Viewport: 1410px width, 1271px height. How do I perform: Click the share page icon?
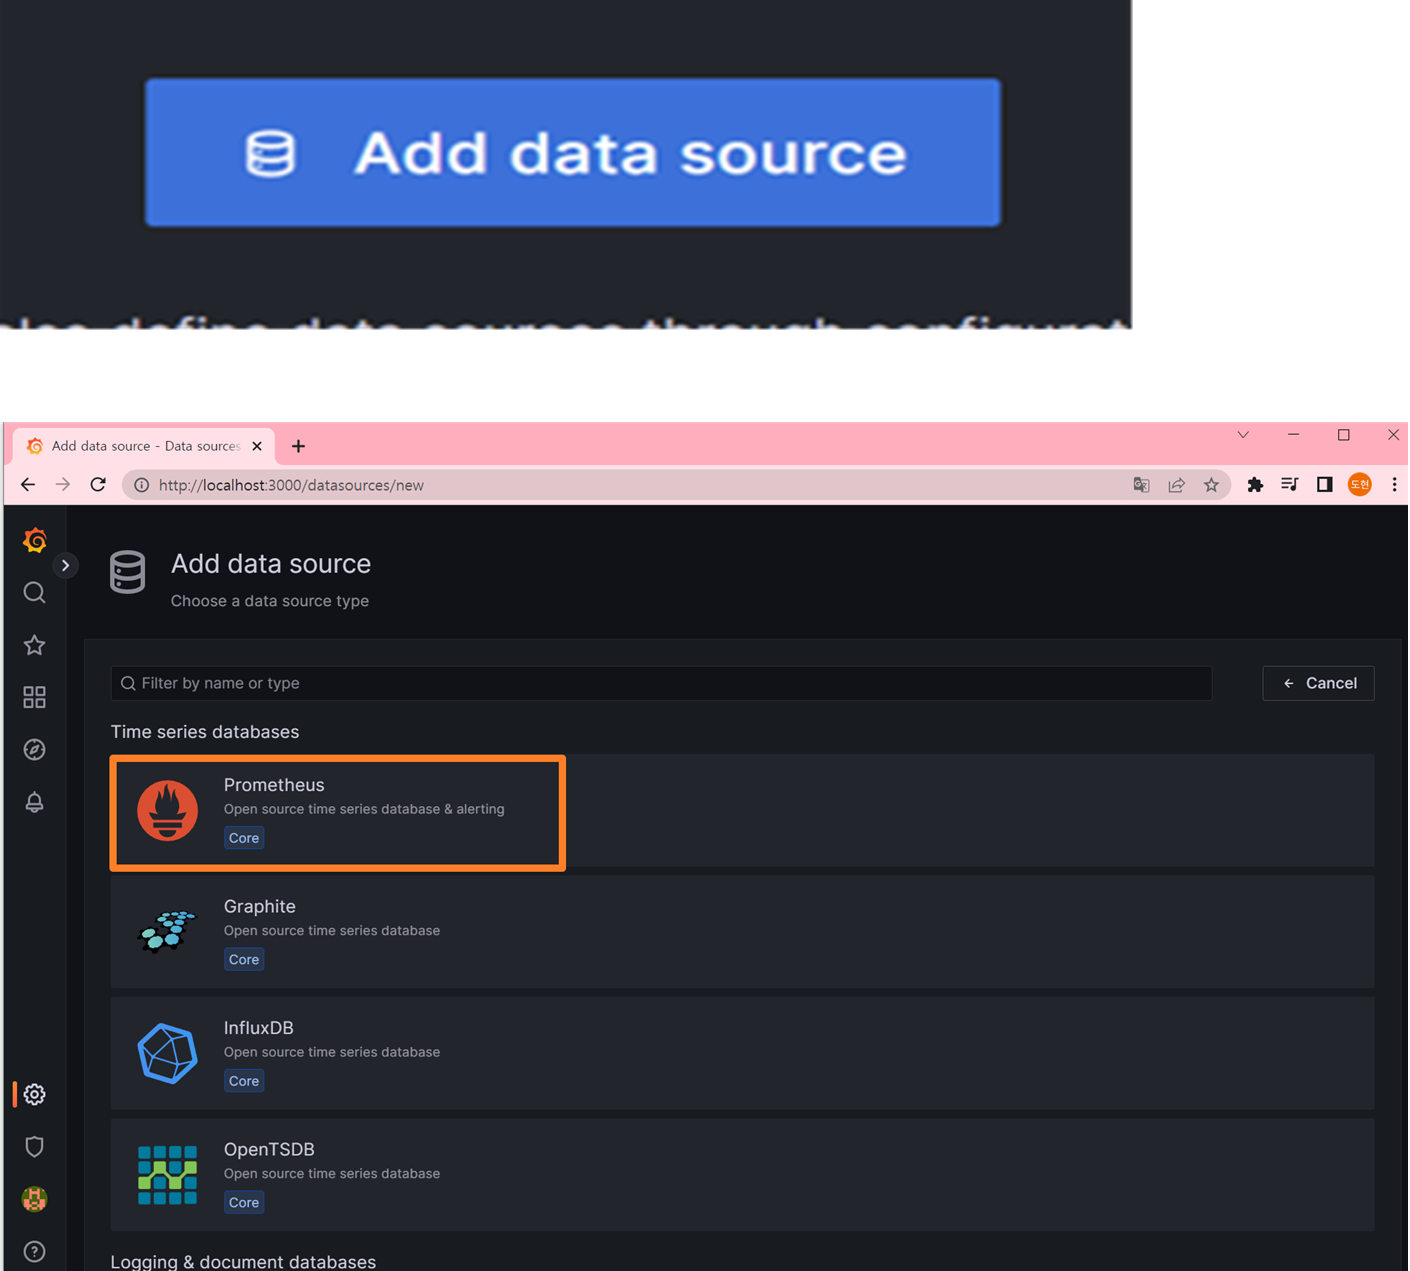1176,485
